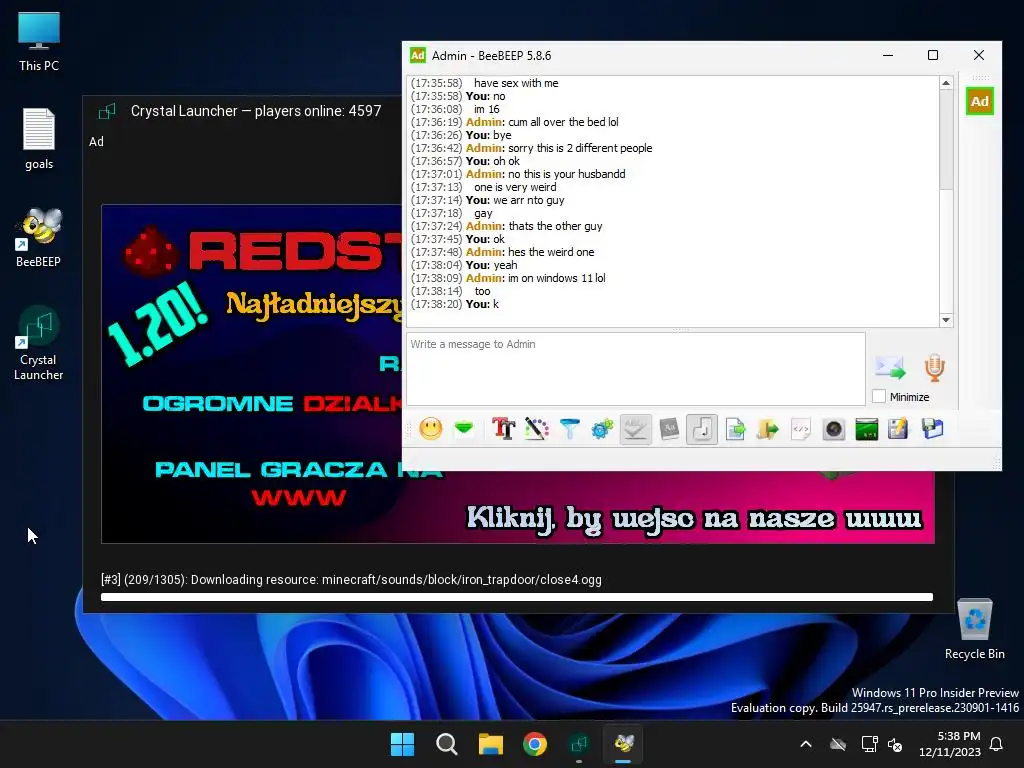Select the Recycle Bin desktop icon

click(x=974, y=629)
